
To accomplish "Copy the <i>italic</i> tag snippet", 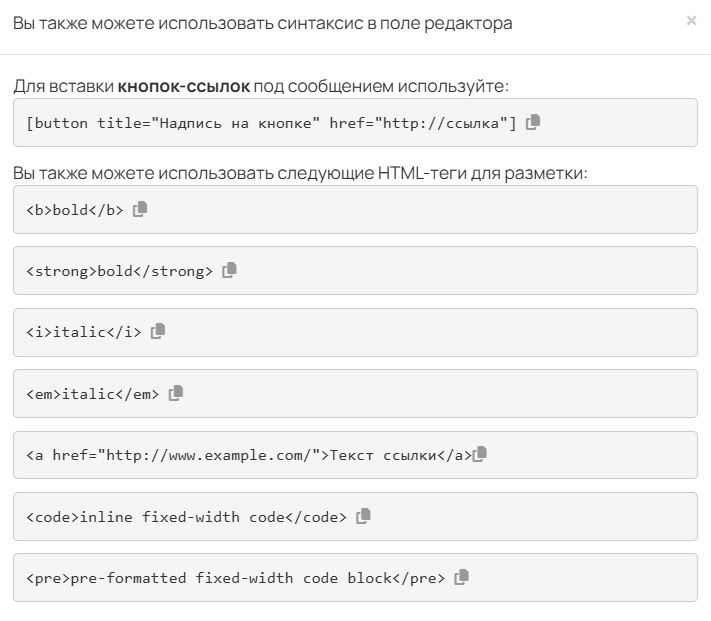I will coord(158,331).
